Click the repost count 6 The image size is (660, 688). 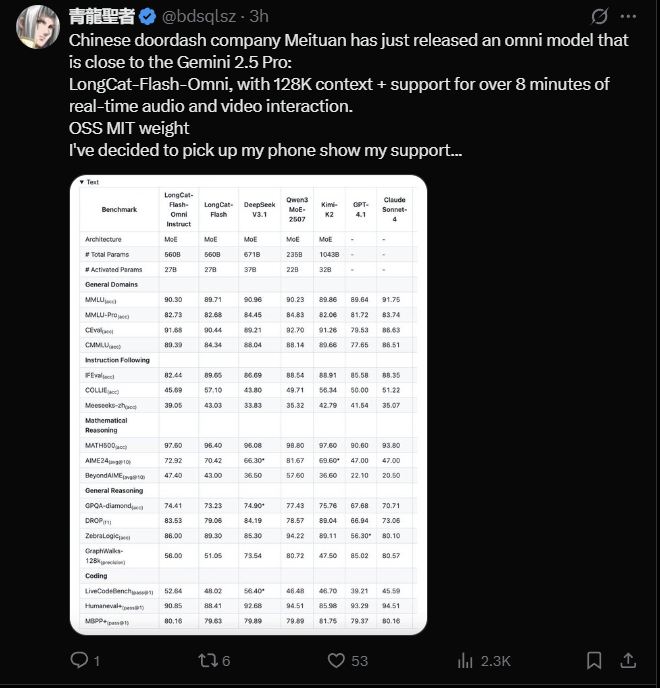pos(227,660)
